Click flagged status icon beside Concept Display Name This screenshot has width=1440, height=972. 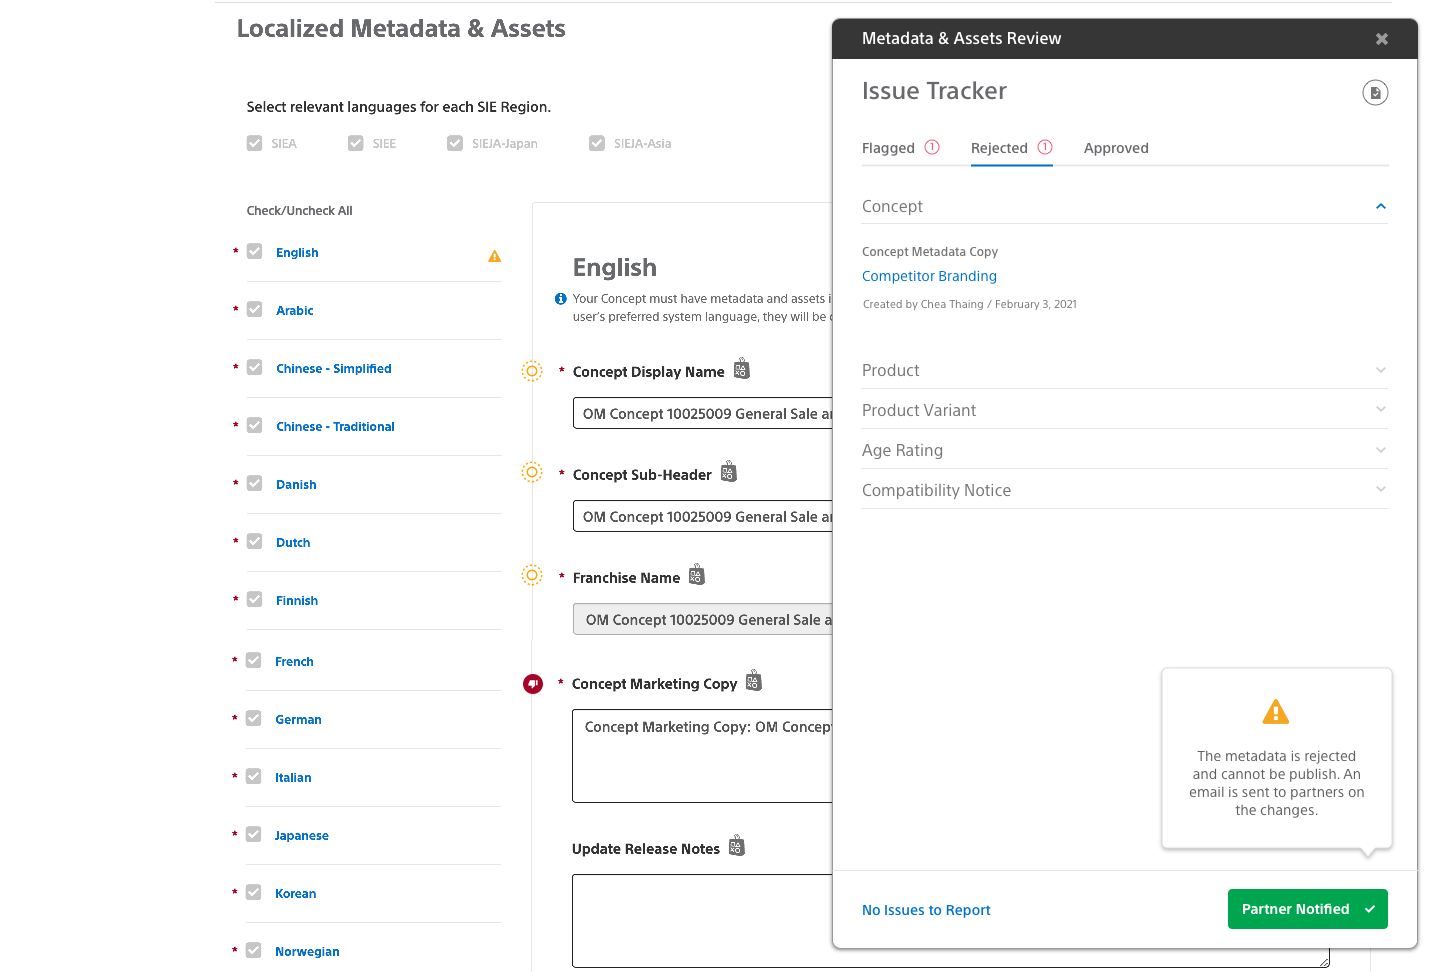pyautogui.click(x=532, y=371)
